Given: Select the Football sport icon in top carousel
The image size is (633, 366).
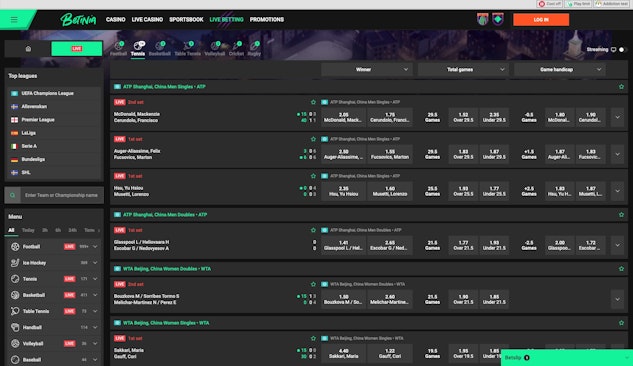Looking at the screenshot, I should (118, 48).
